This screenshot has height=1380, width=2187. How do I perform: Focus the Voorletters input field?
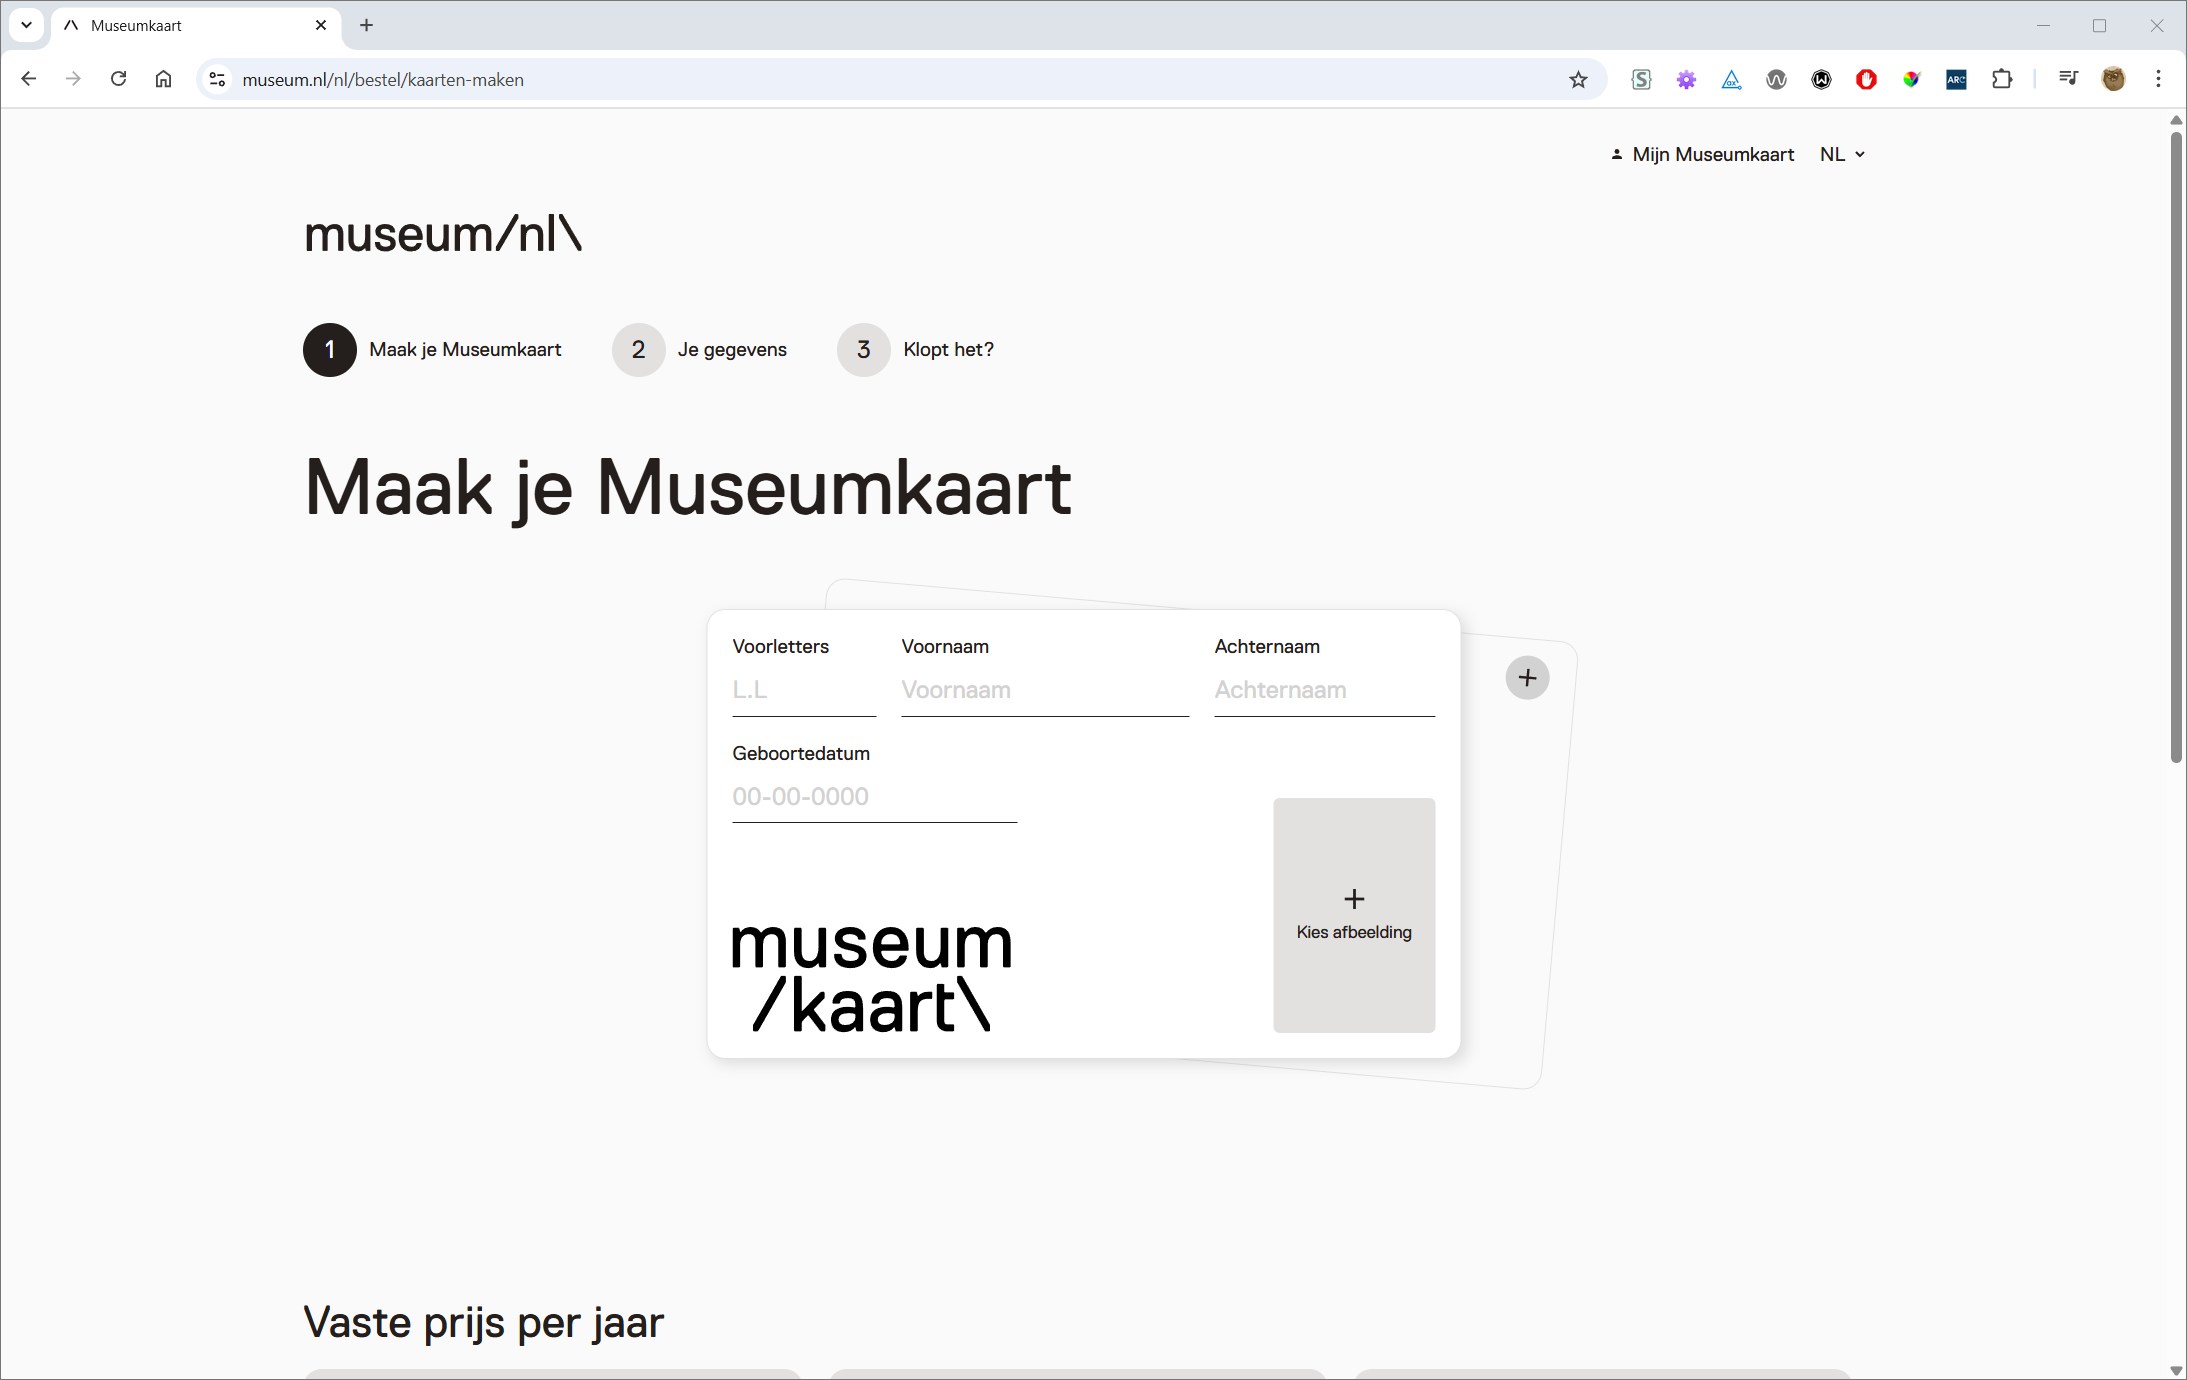804,690
